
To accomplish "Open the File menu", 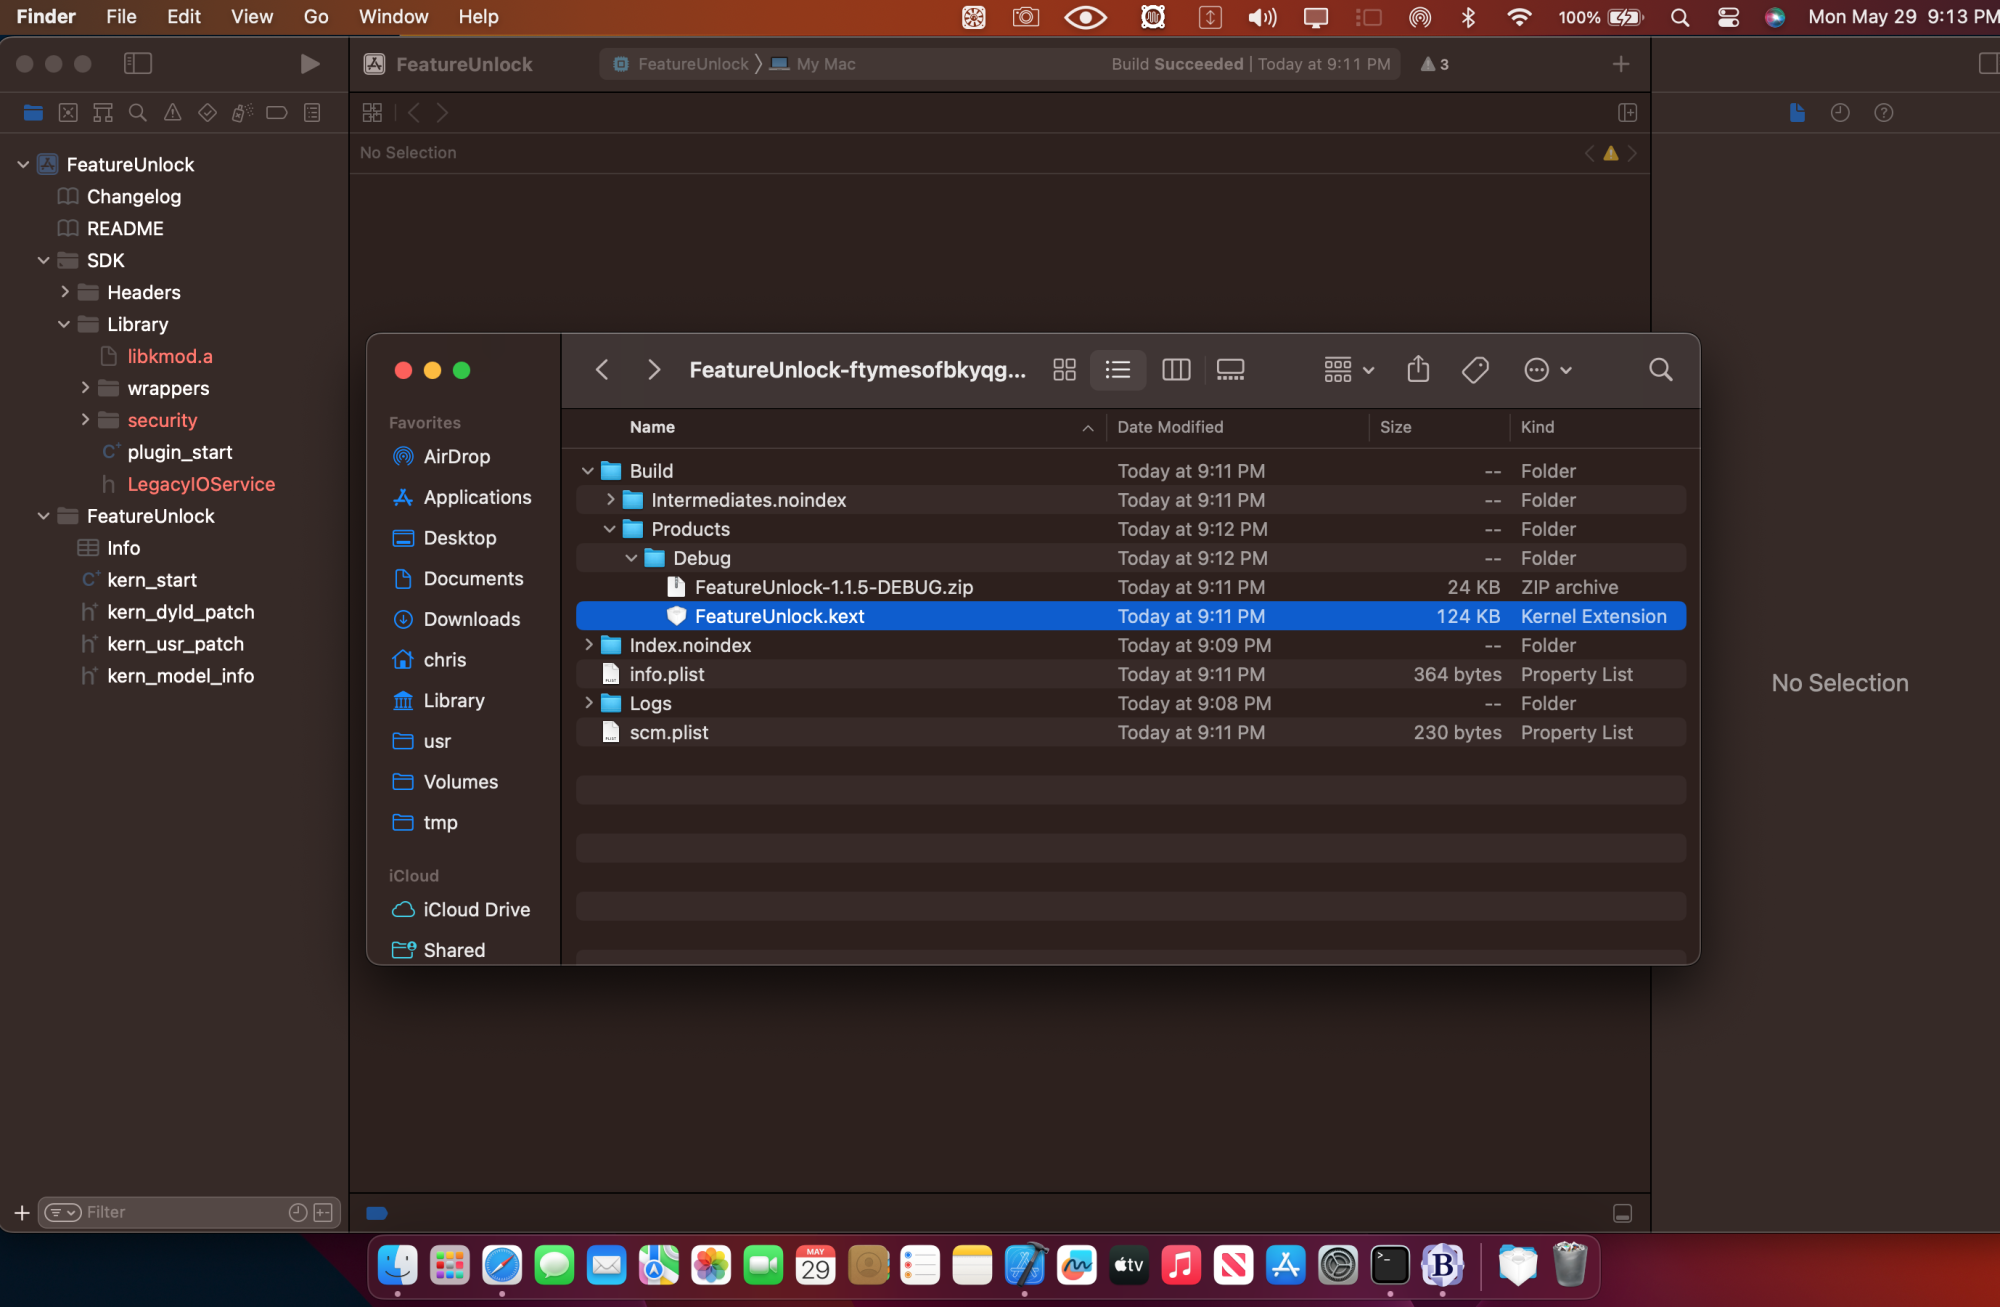I will (x=121, y=17).
